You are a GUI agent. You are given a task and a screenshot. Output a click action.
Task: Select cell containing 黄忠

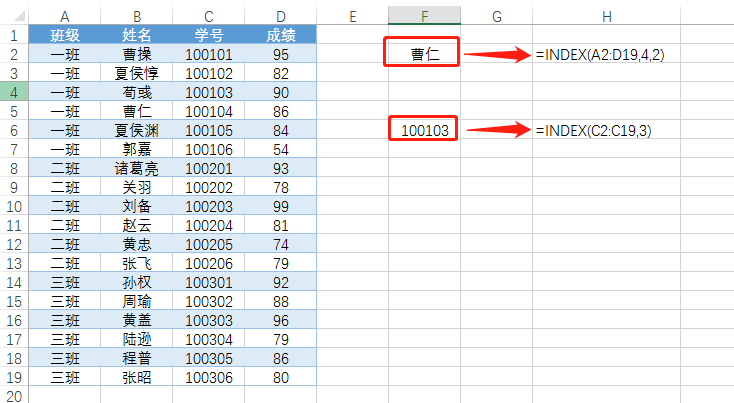[x=137, y=244]
